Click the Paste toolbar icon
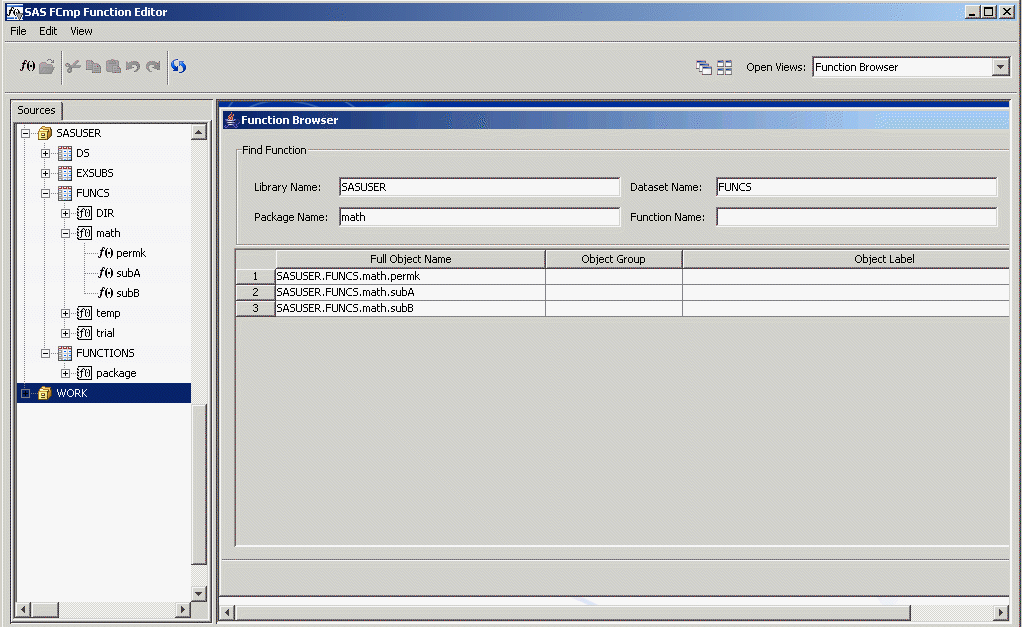The image size is (1022, 627). click(x=113, y=66)
